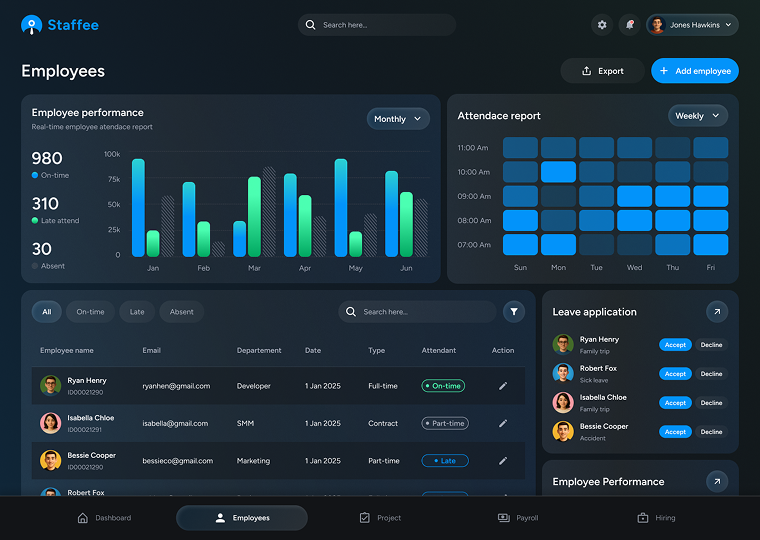Click Jones Hawkins profile avatar

click(657, 25)
